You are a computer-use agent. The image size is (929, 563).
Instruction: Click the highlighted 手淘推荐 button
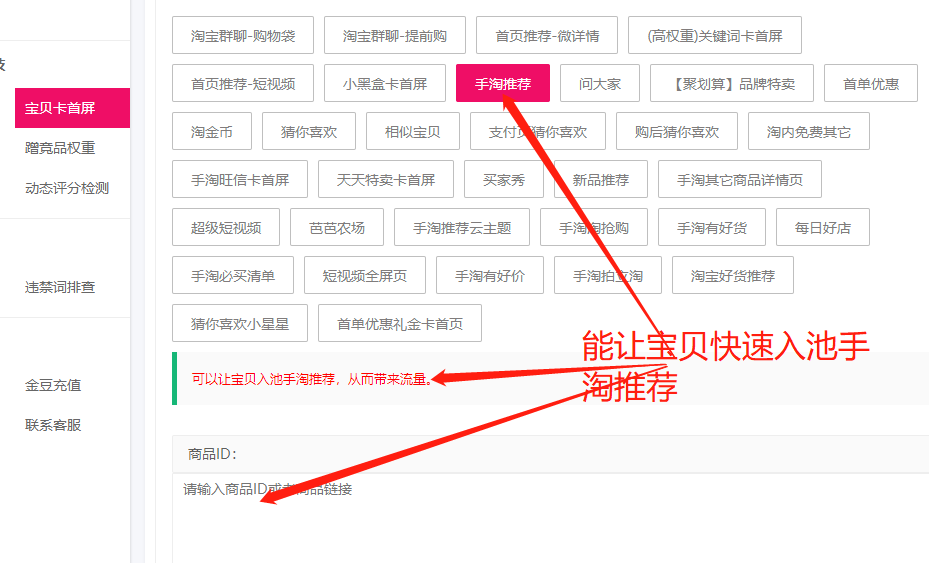click(503, 84)
